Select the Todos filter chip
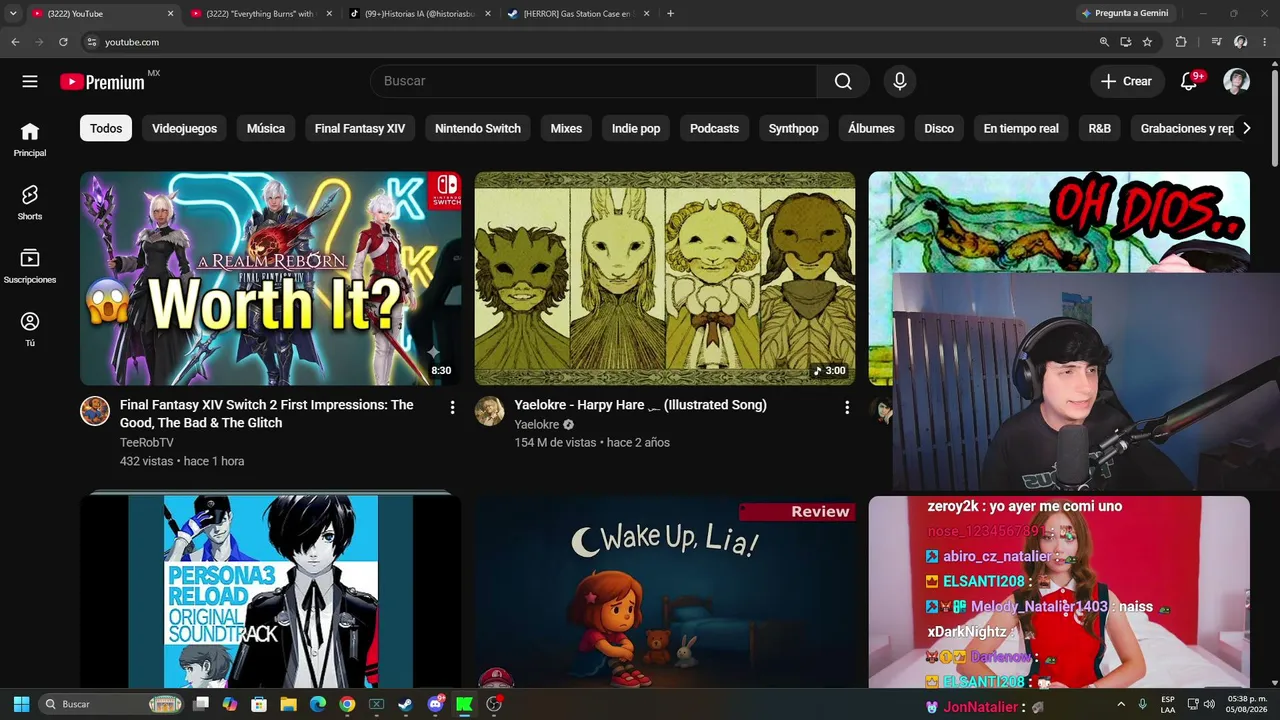The image size is (1280, 720). coord(106,128)
